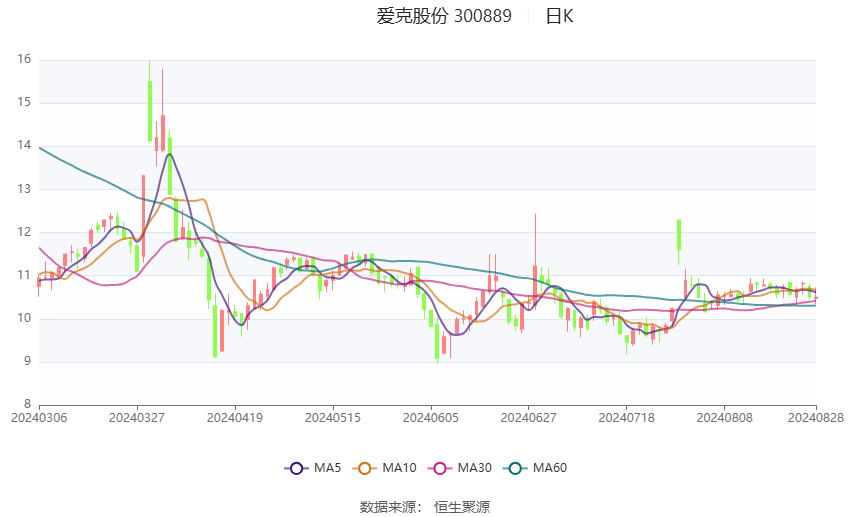Click the chart title 爱克股份 300889

(444, 16)
